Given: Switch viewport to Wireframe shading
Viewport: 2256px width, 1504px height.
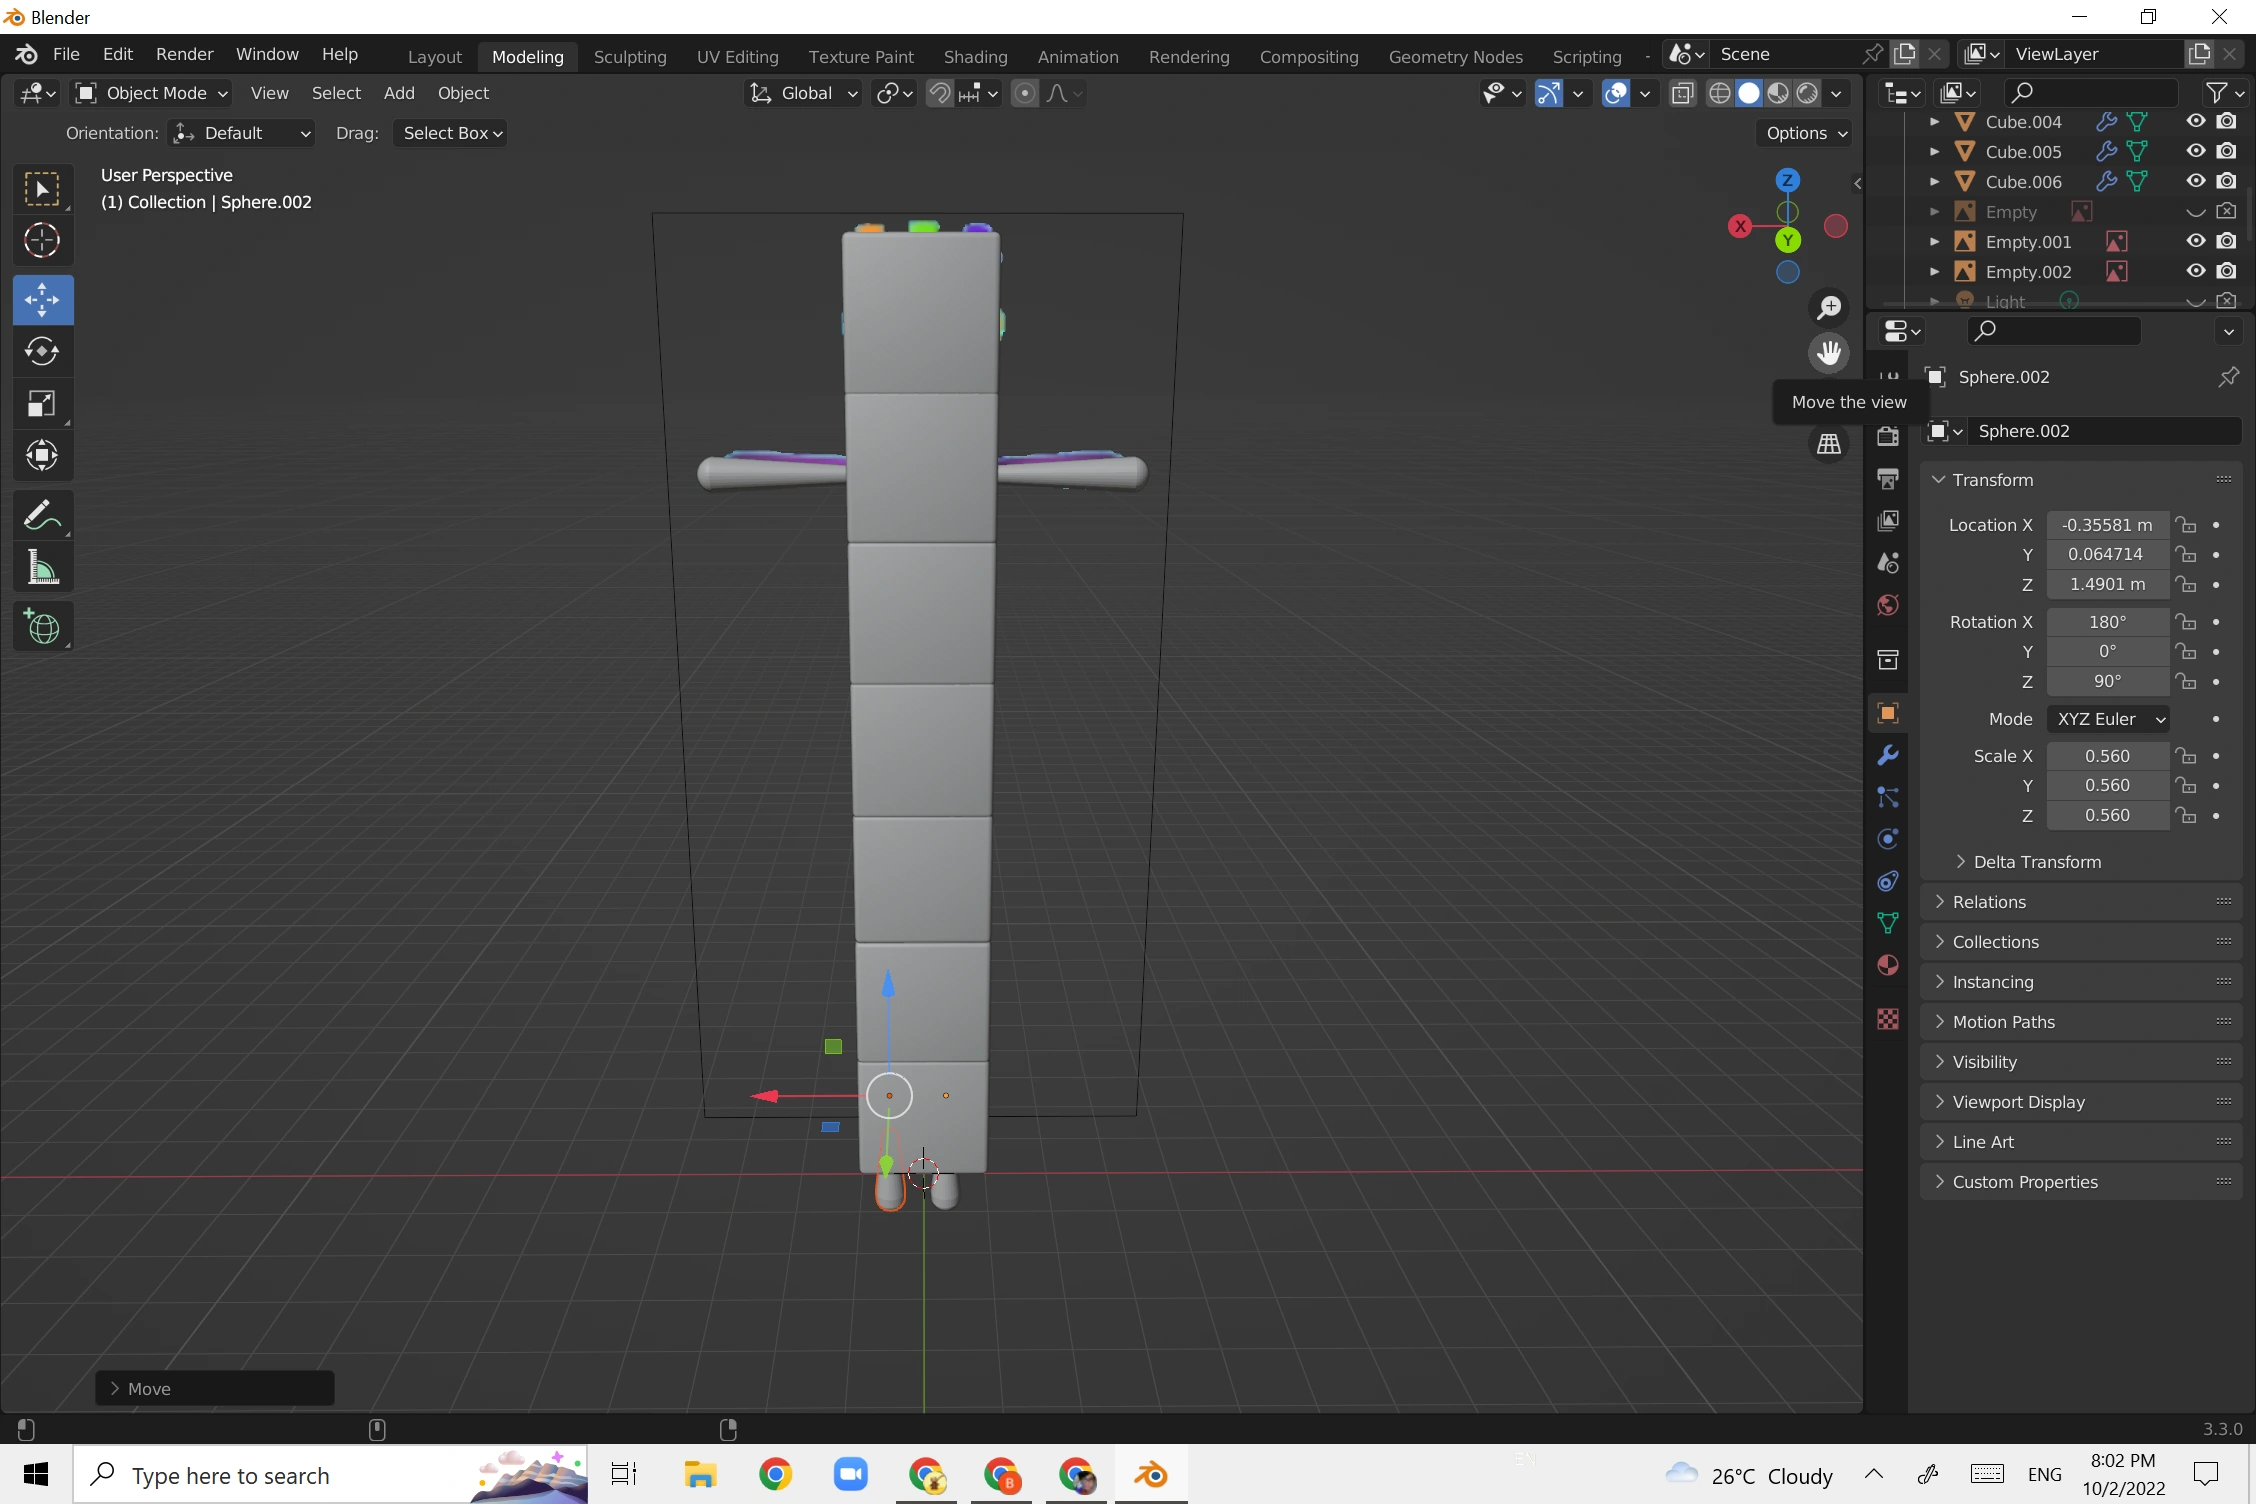Looking at the screenshot, I should 1720,92.
